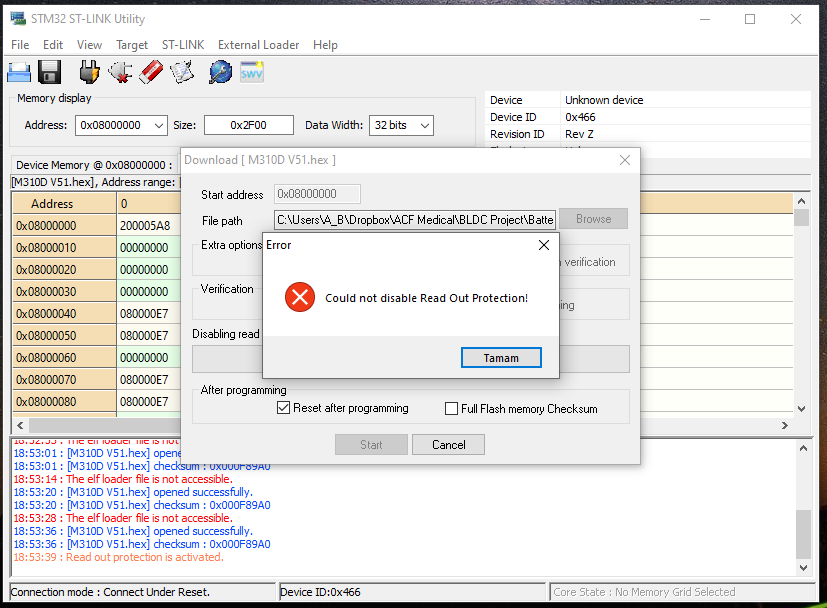Click the Browse button

click(593, 219)
